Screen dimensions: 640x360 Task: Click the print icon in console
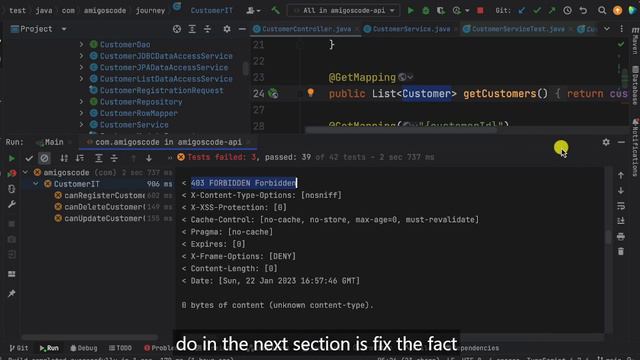point(621,236)
